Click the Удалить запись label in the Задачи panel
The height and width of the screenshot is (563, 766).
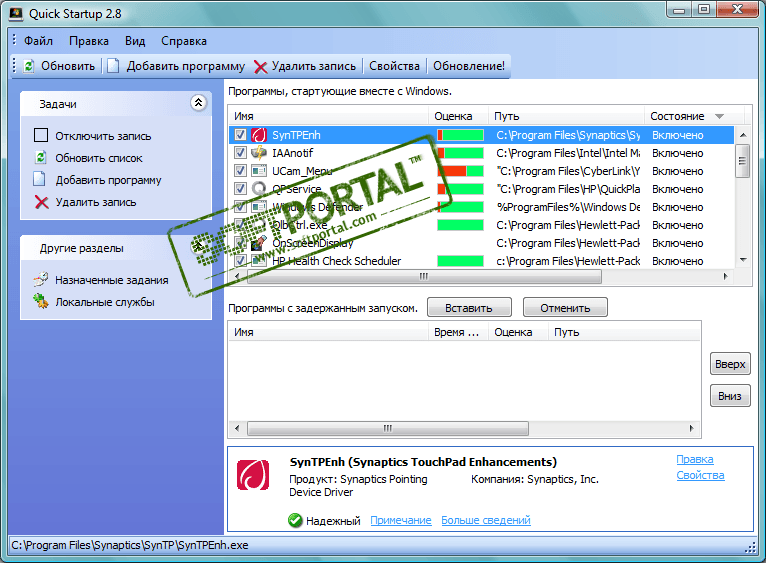coord(96,202)
